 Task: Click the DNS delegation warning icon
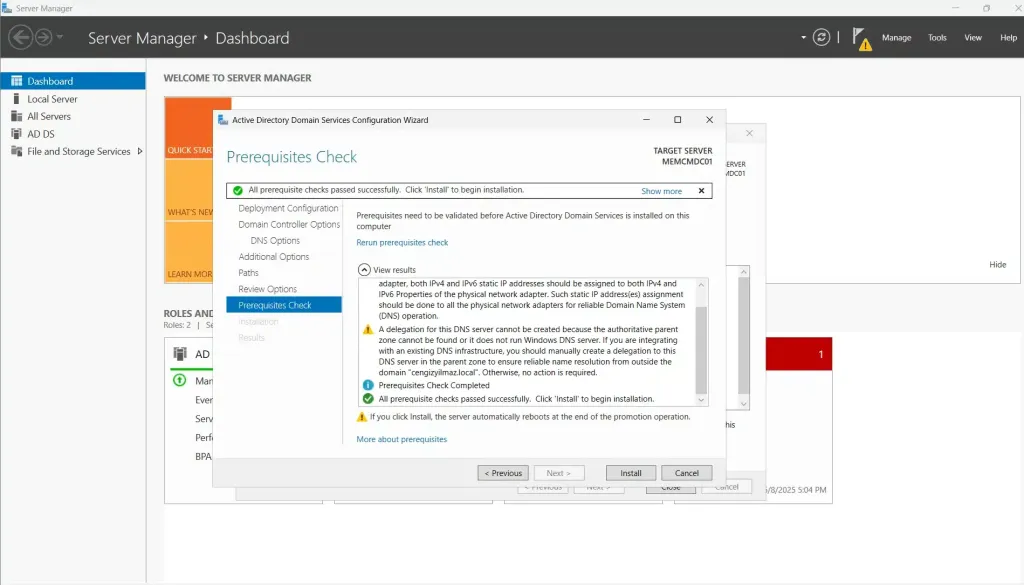click(x=368, y=330)
